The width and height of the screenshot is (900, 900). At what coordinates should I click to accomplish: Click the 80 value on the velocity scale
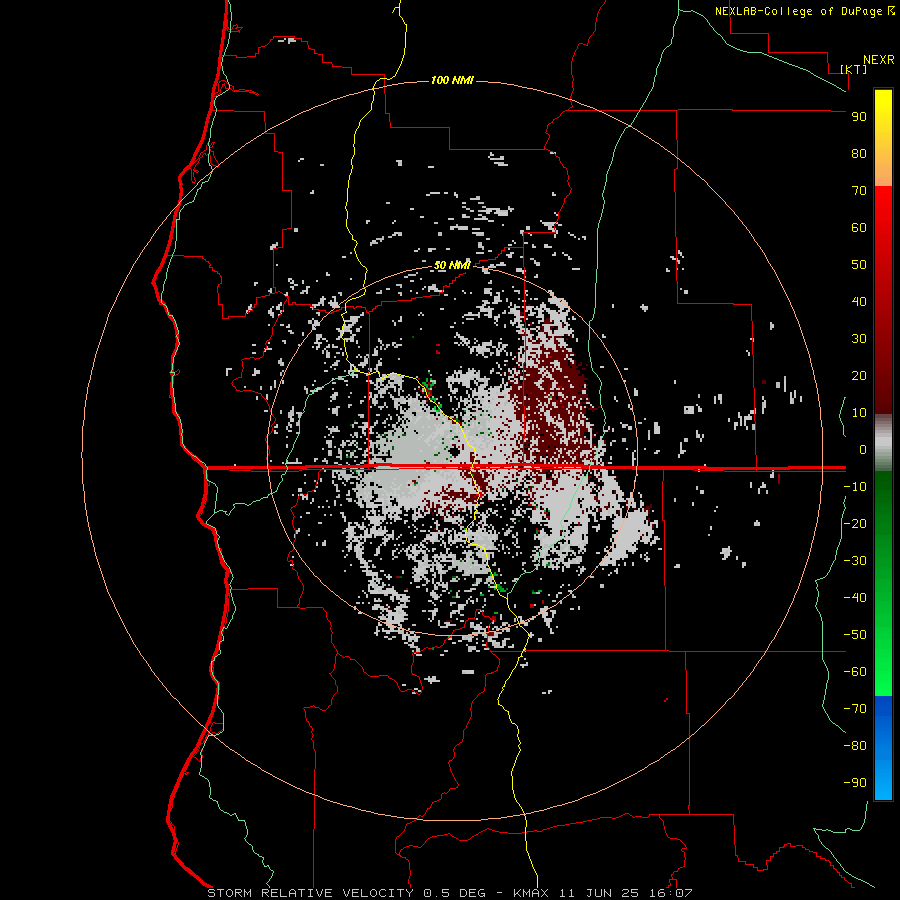tap(859, 153)
